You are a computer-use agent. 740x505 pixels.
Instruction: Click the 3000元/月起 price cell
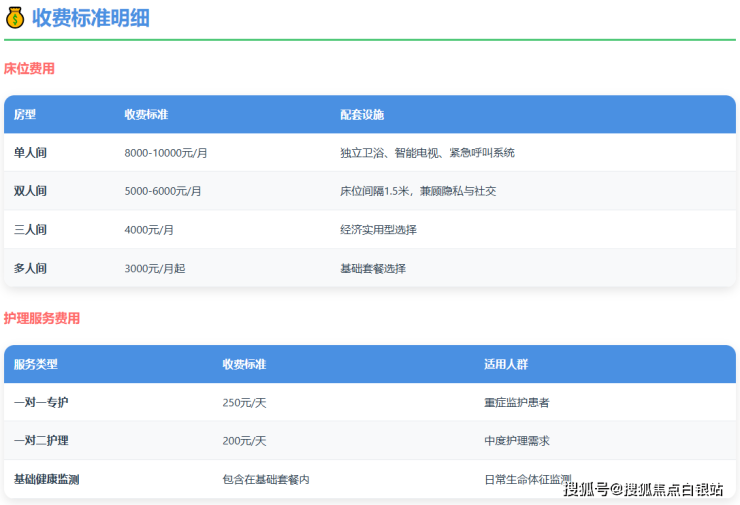155,268
